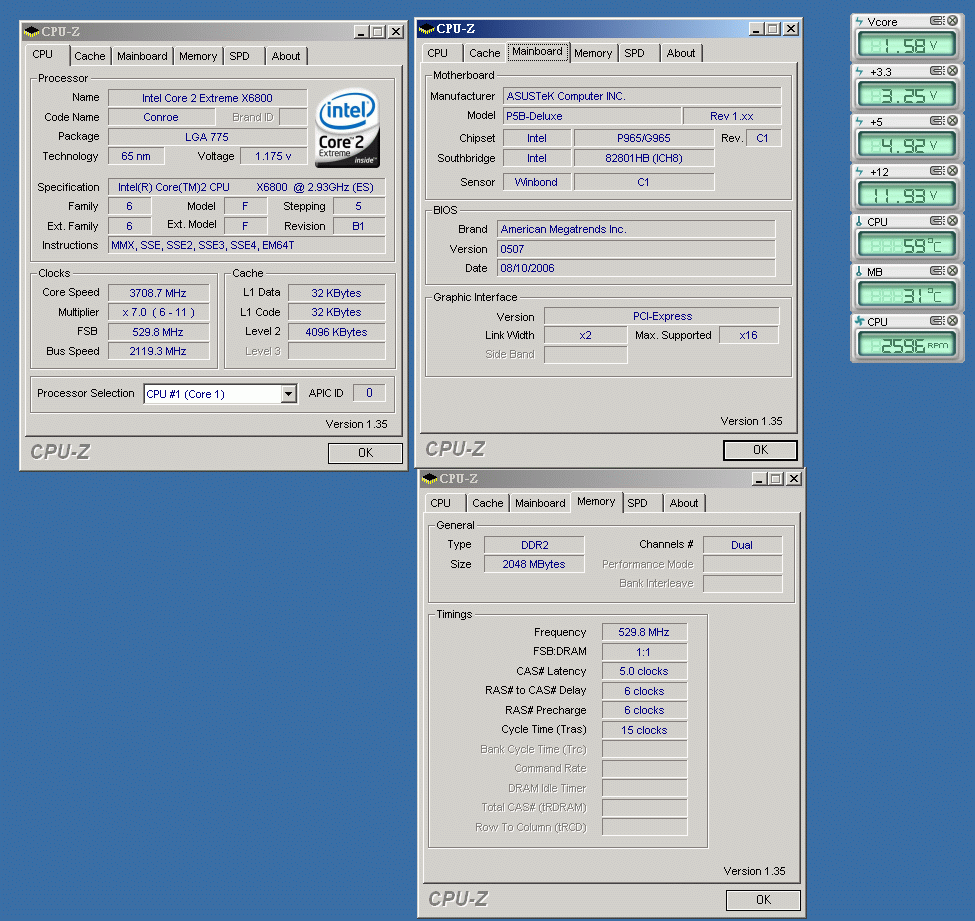This screenshot has width=975, height=921.
Task: Click the BIOS Date value "08/10/2006"
Action: (636, 268)
